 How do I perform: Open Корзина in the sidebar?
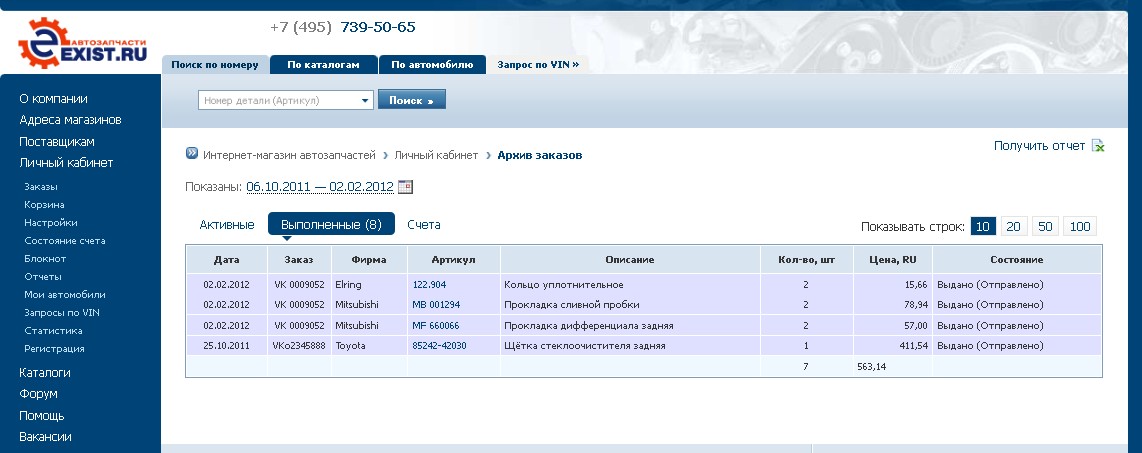44,205
